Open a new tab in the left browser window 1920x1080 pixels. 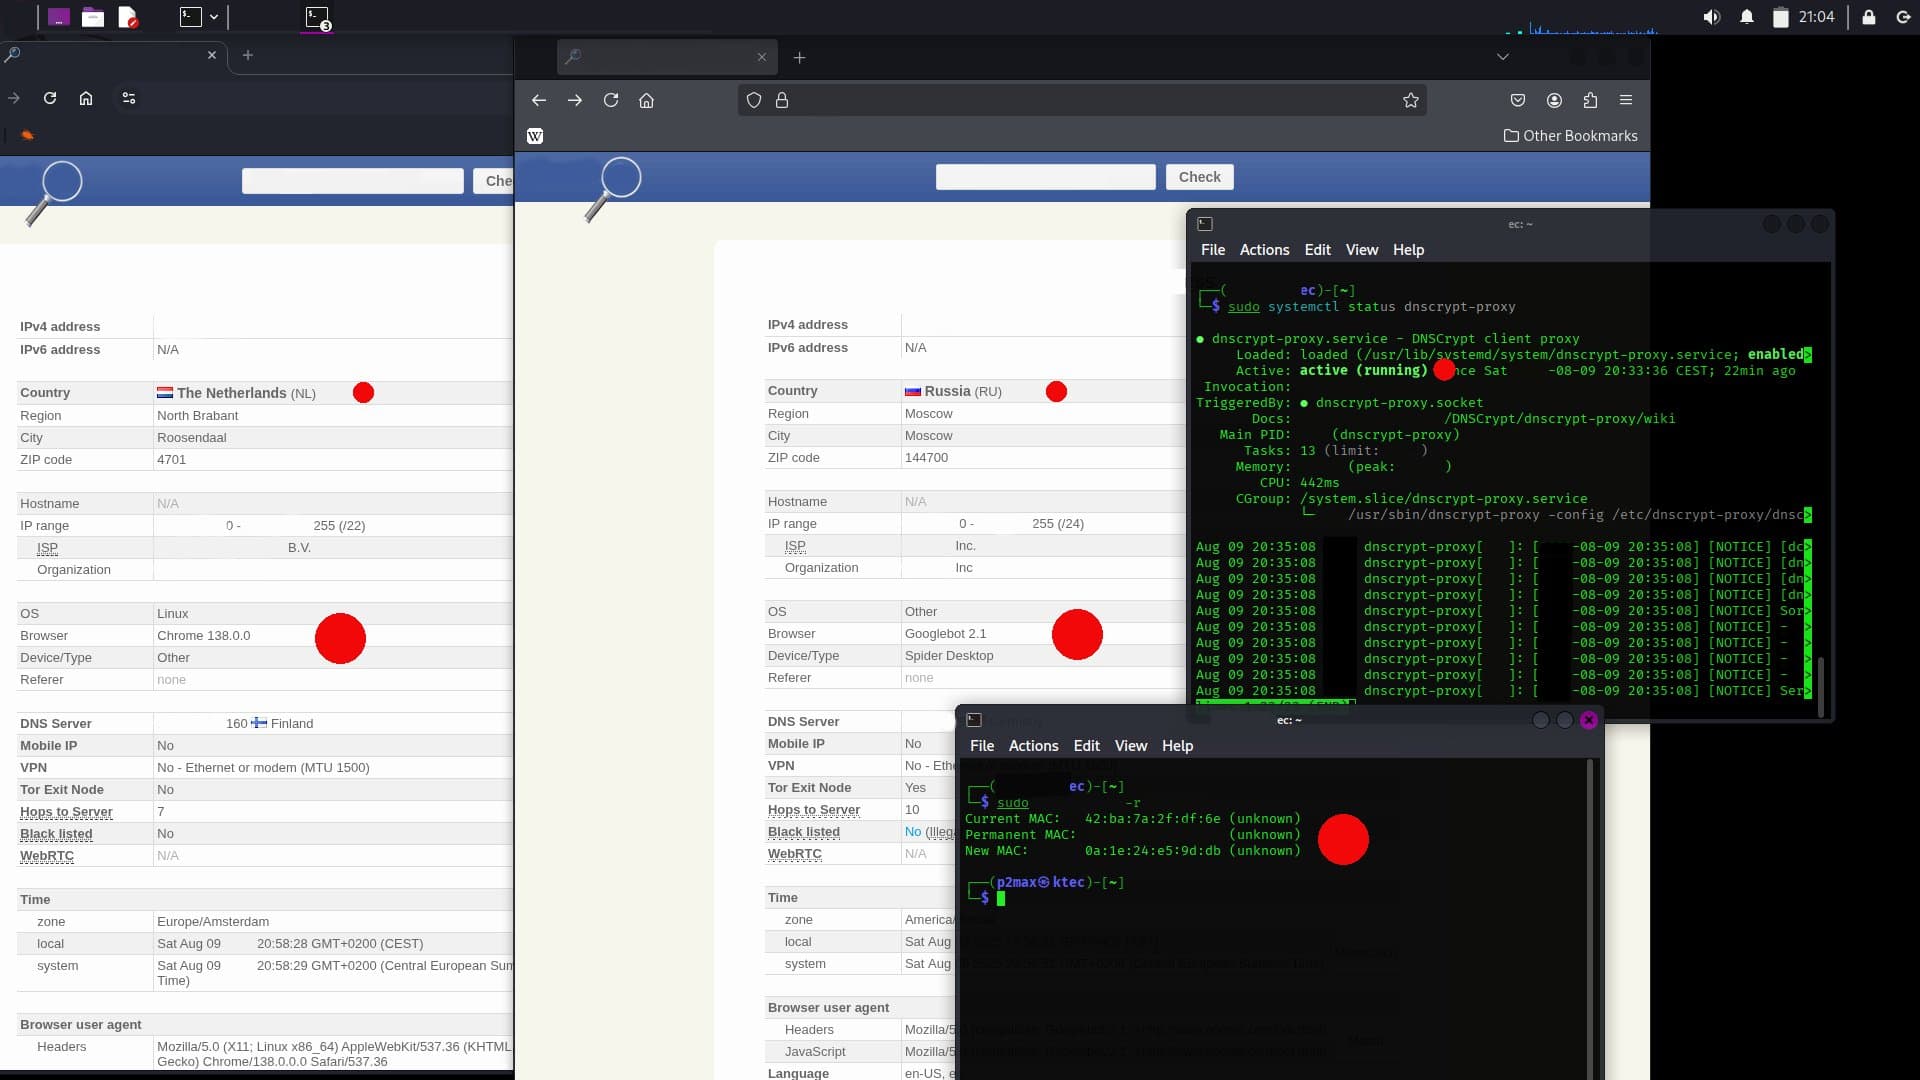248,55
